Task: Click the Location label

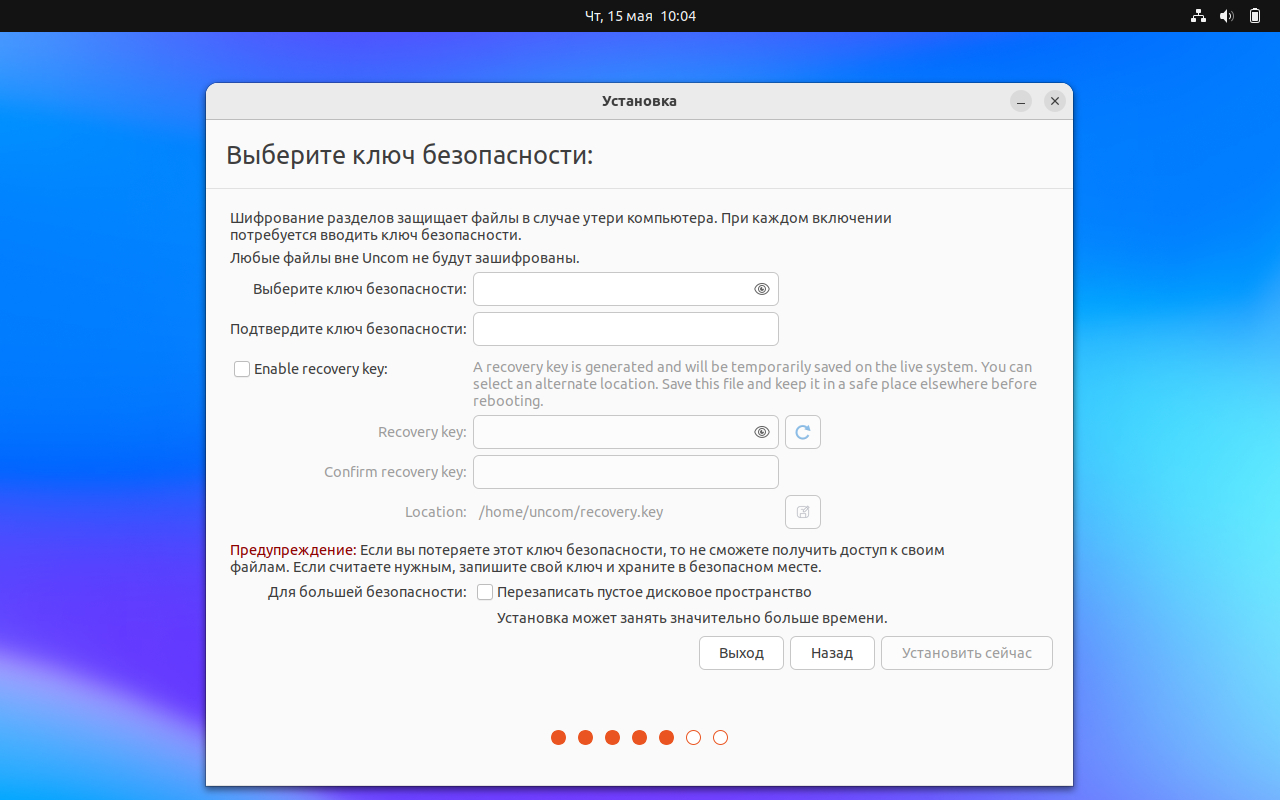Action: point(435,512)
